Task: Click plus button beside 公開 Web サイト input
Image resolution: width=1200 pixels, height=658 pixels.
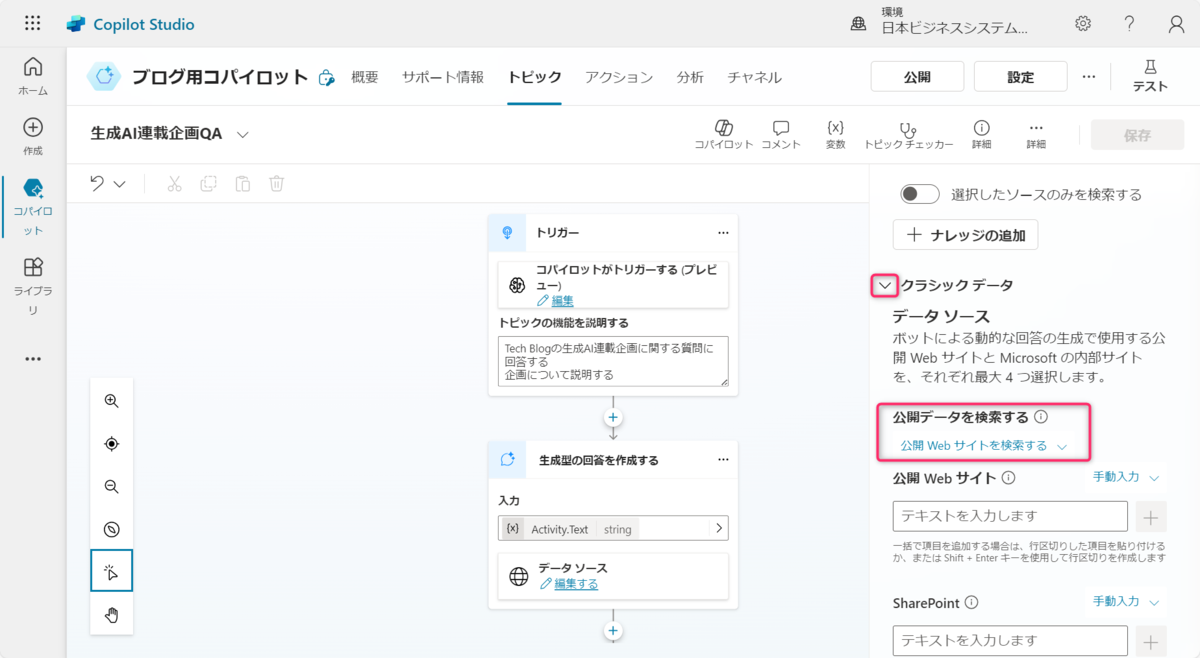Action: point(1151,517)
